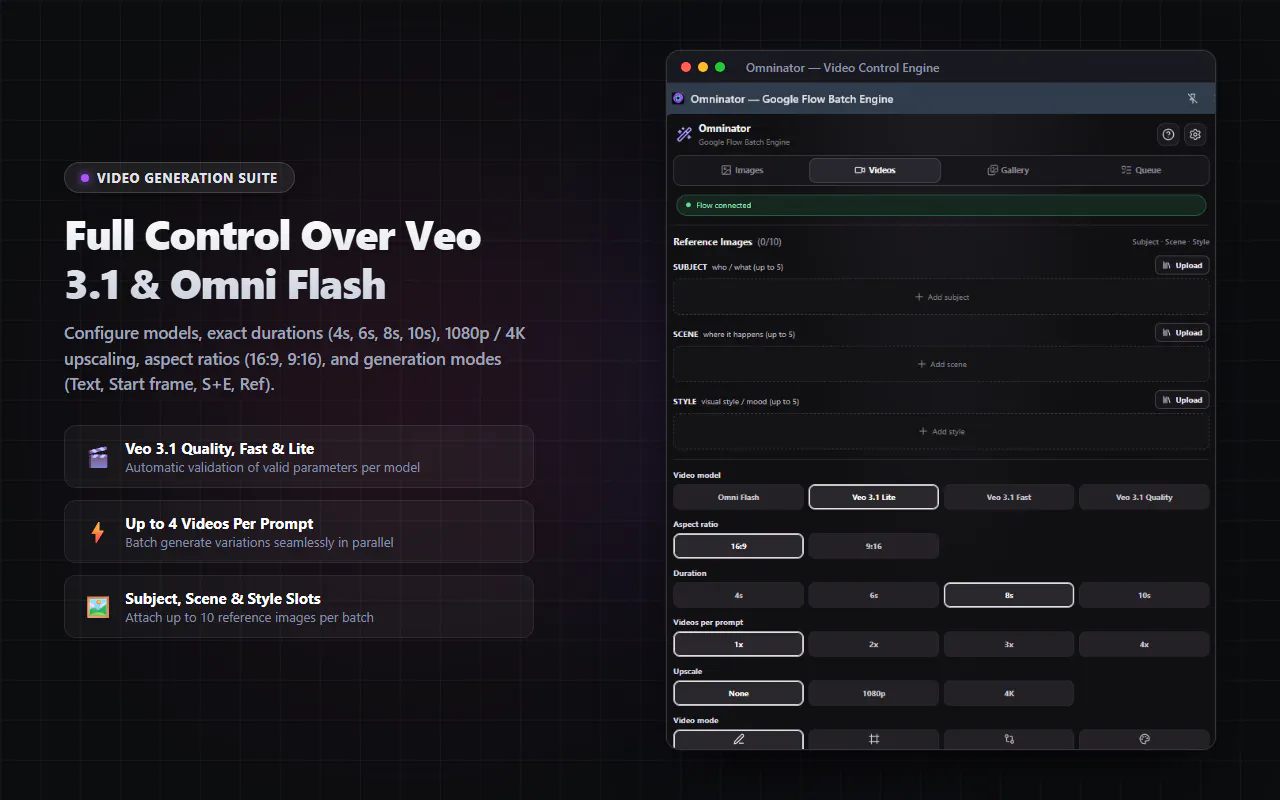Image resolution: width=1280 pixels, height=800 pixels.
Task: Minimize the Omninator window with the yellow button
Action: coord(703,67)
